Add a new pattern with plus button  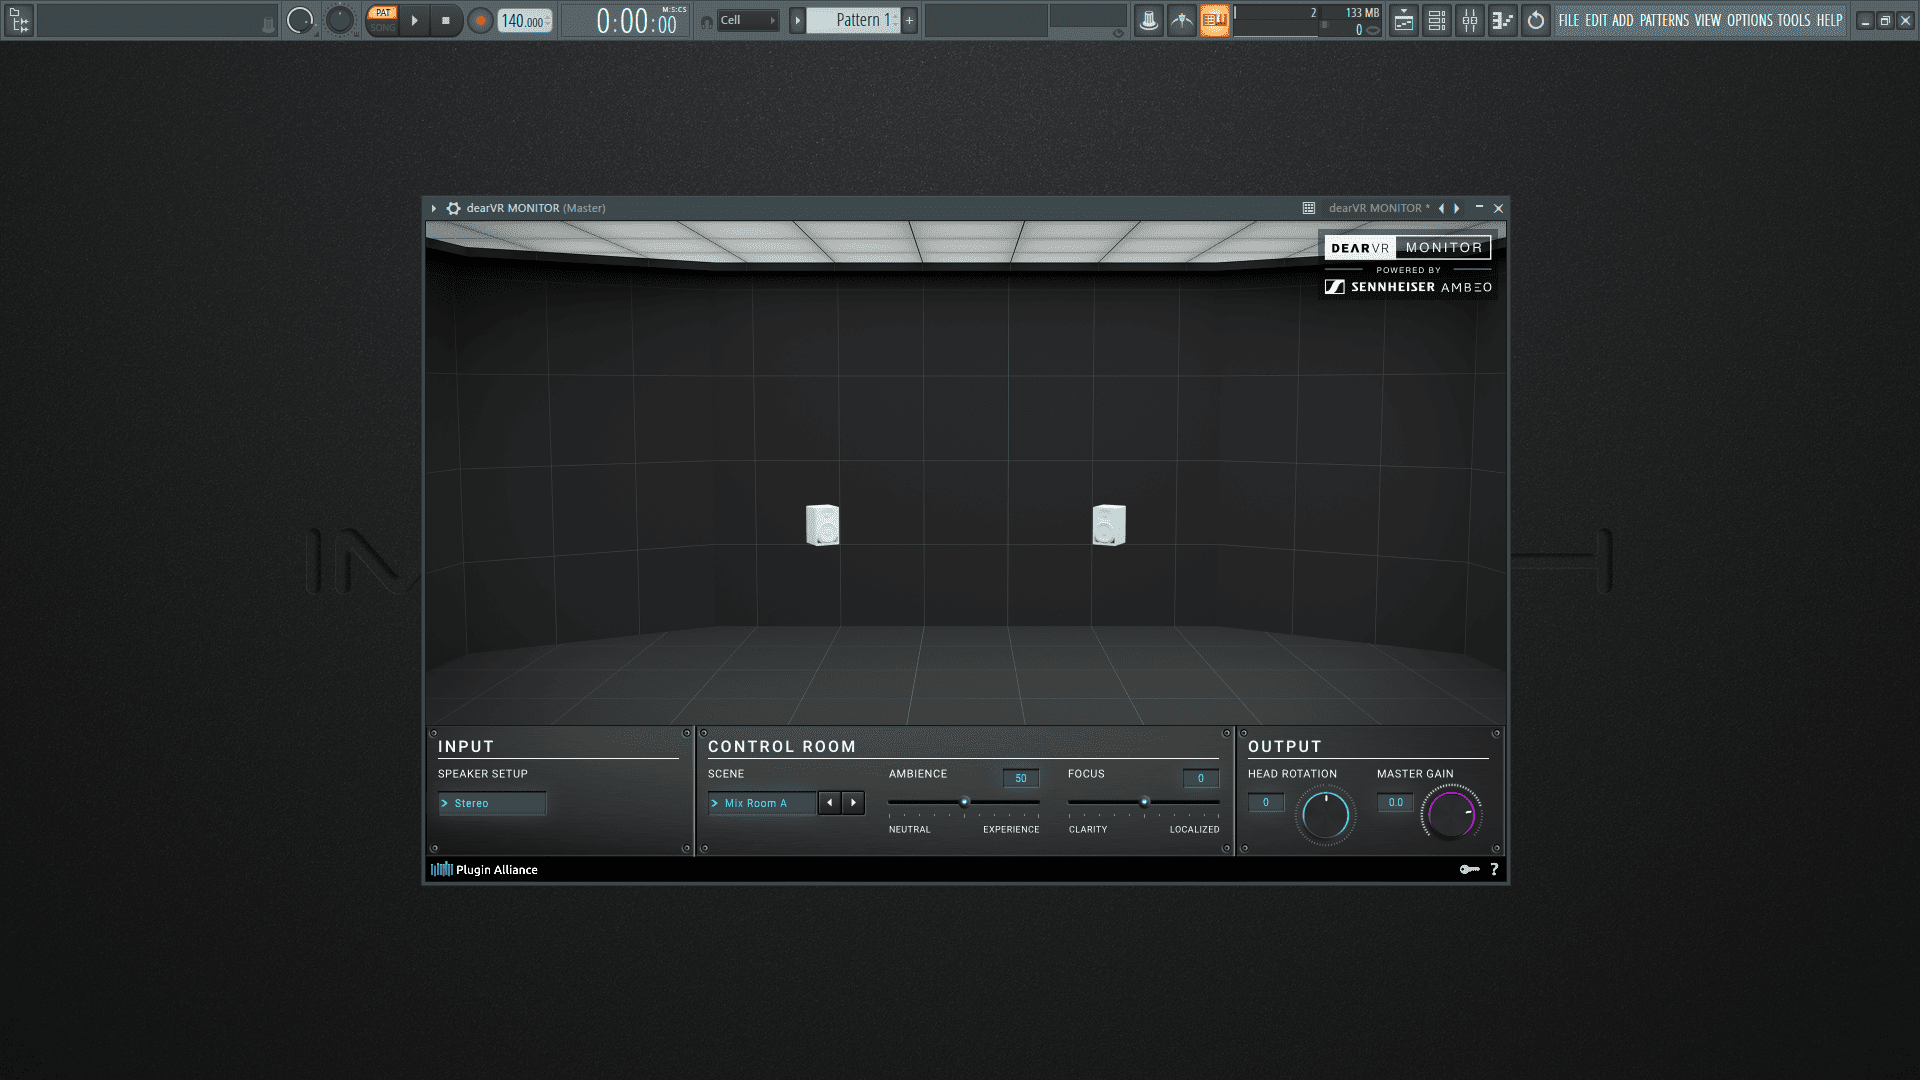click(909, 20)
